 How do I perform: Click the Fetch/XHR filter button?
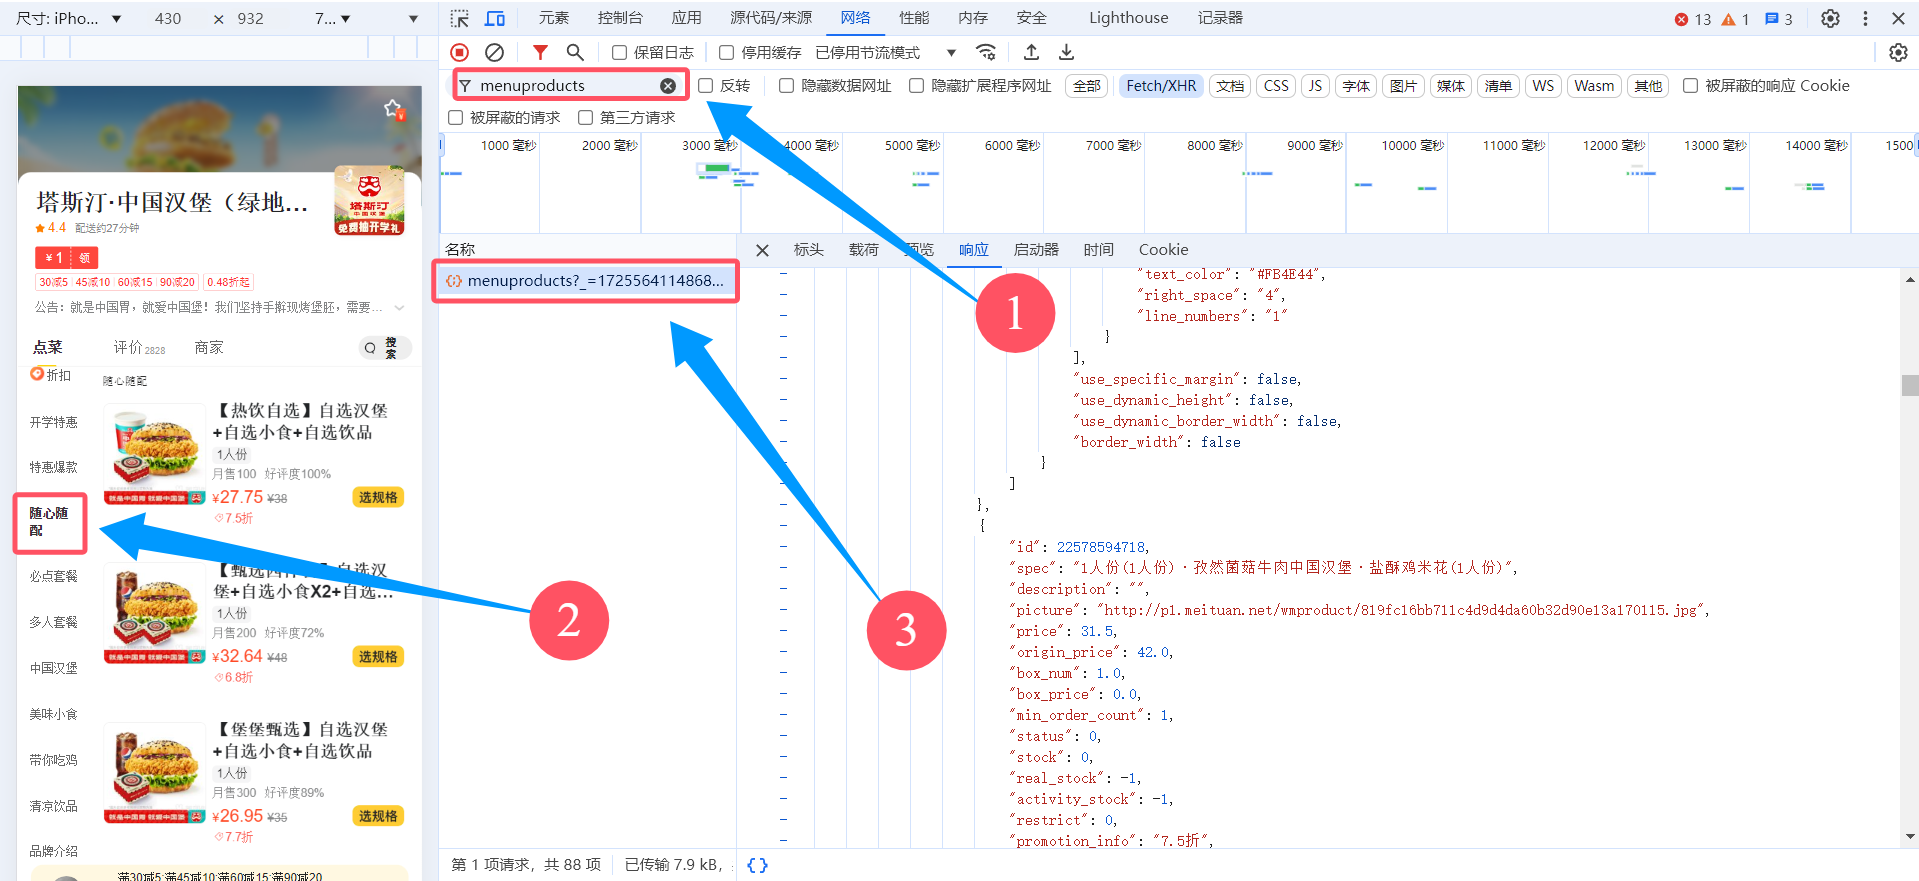pos(1161,86)
